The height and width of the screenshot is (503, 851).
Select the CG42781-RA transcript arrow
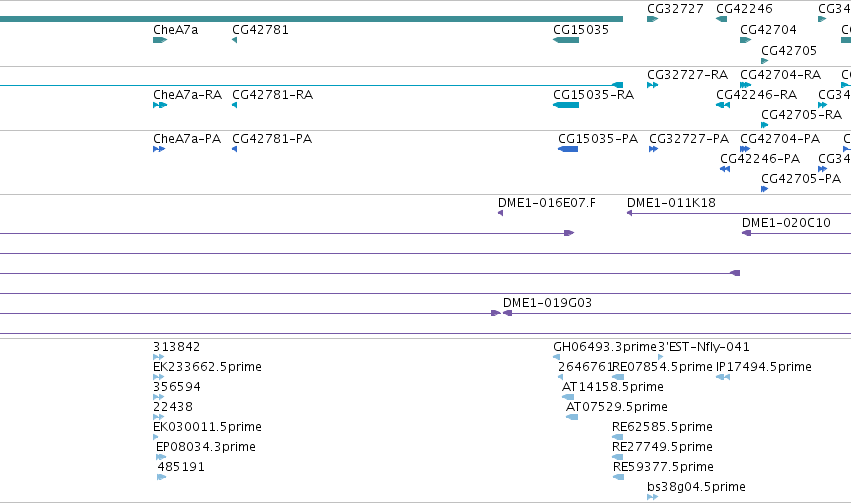[234, 105]
